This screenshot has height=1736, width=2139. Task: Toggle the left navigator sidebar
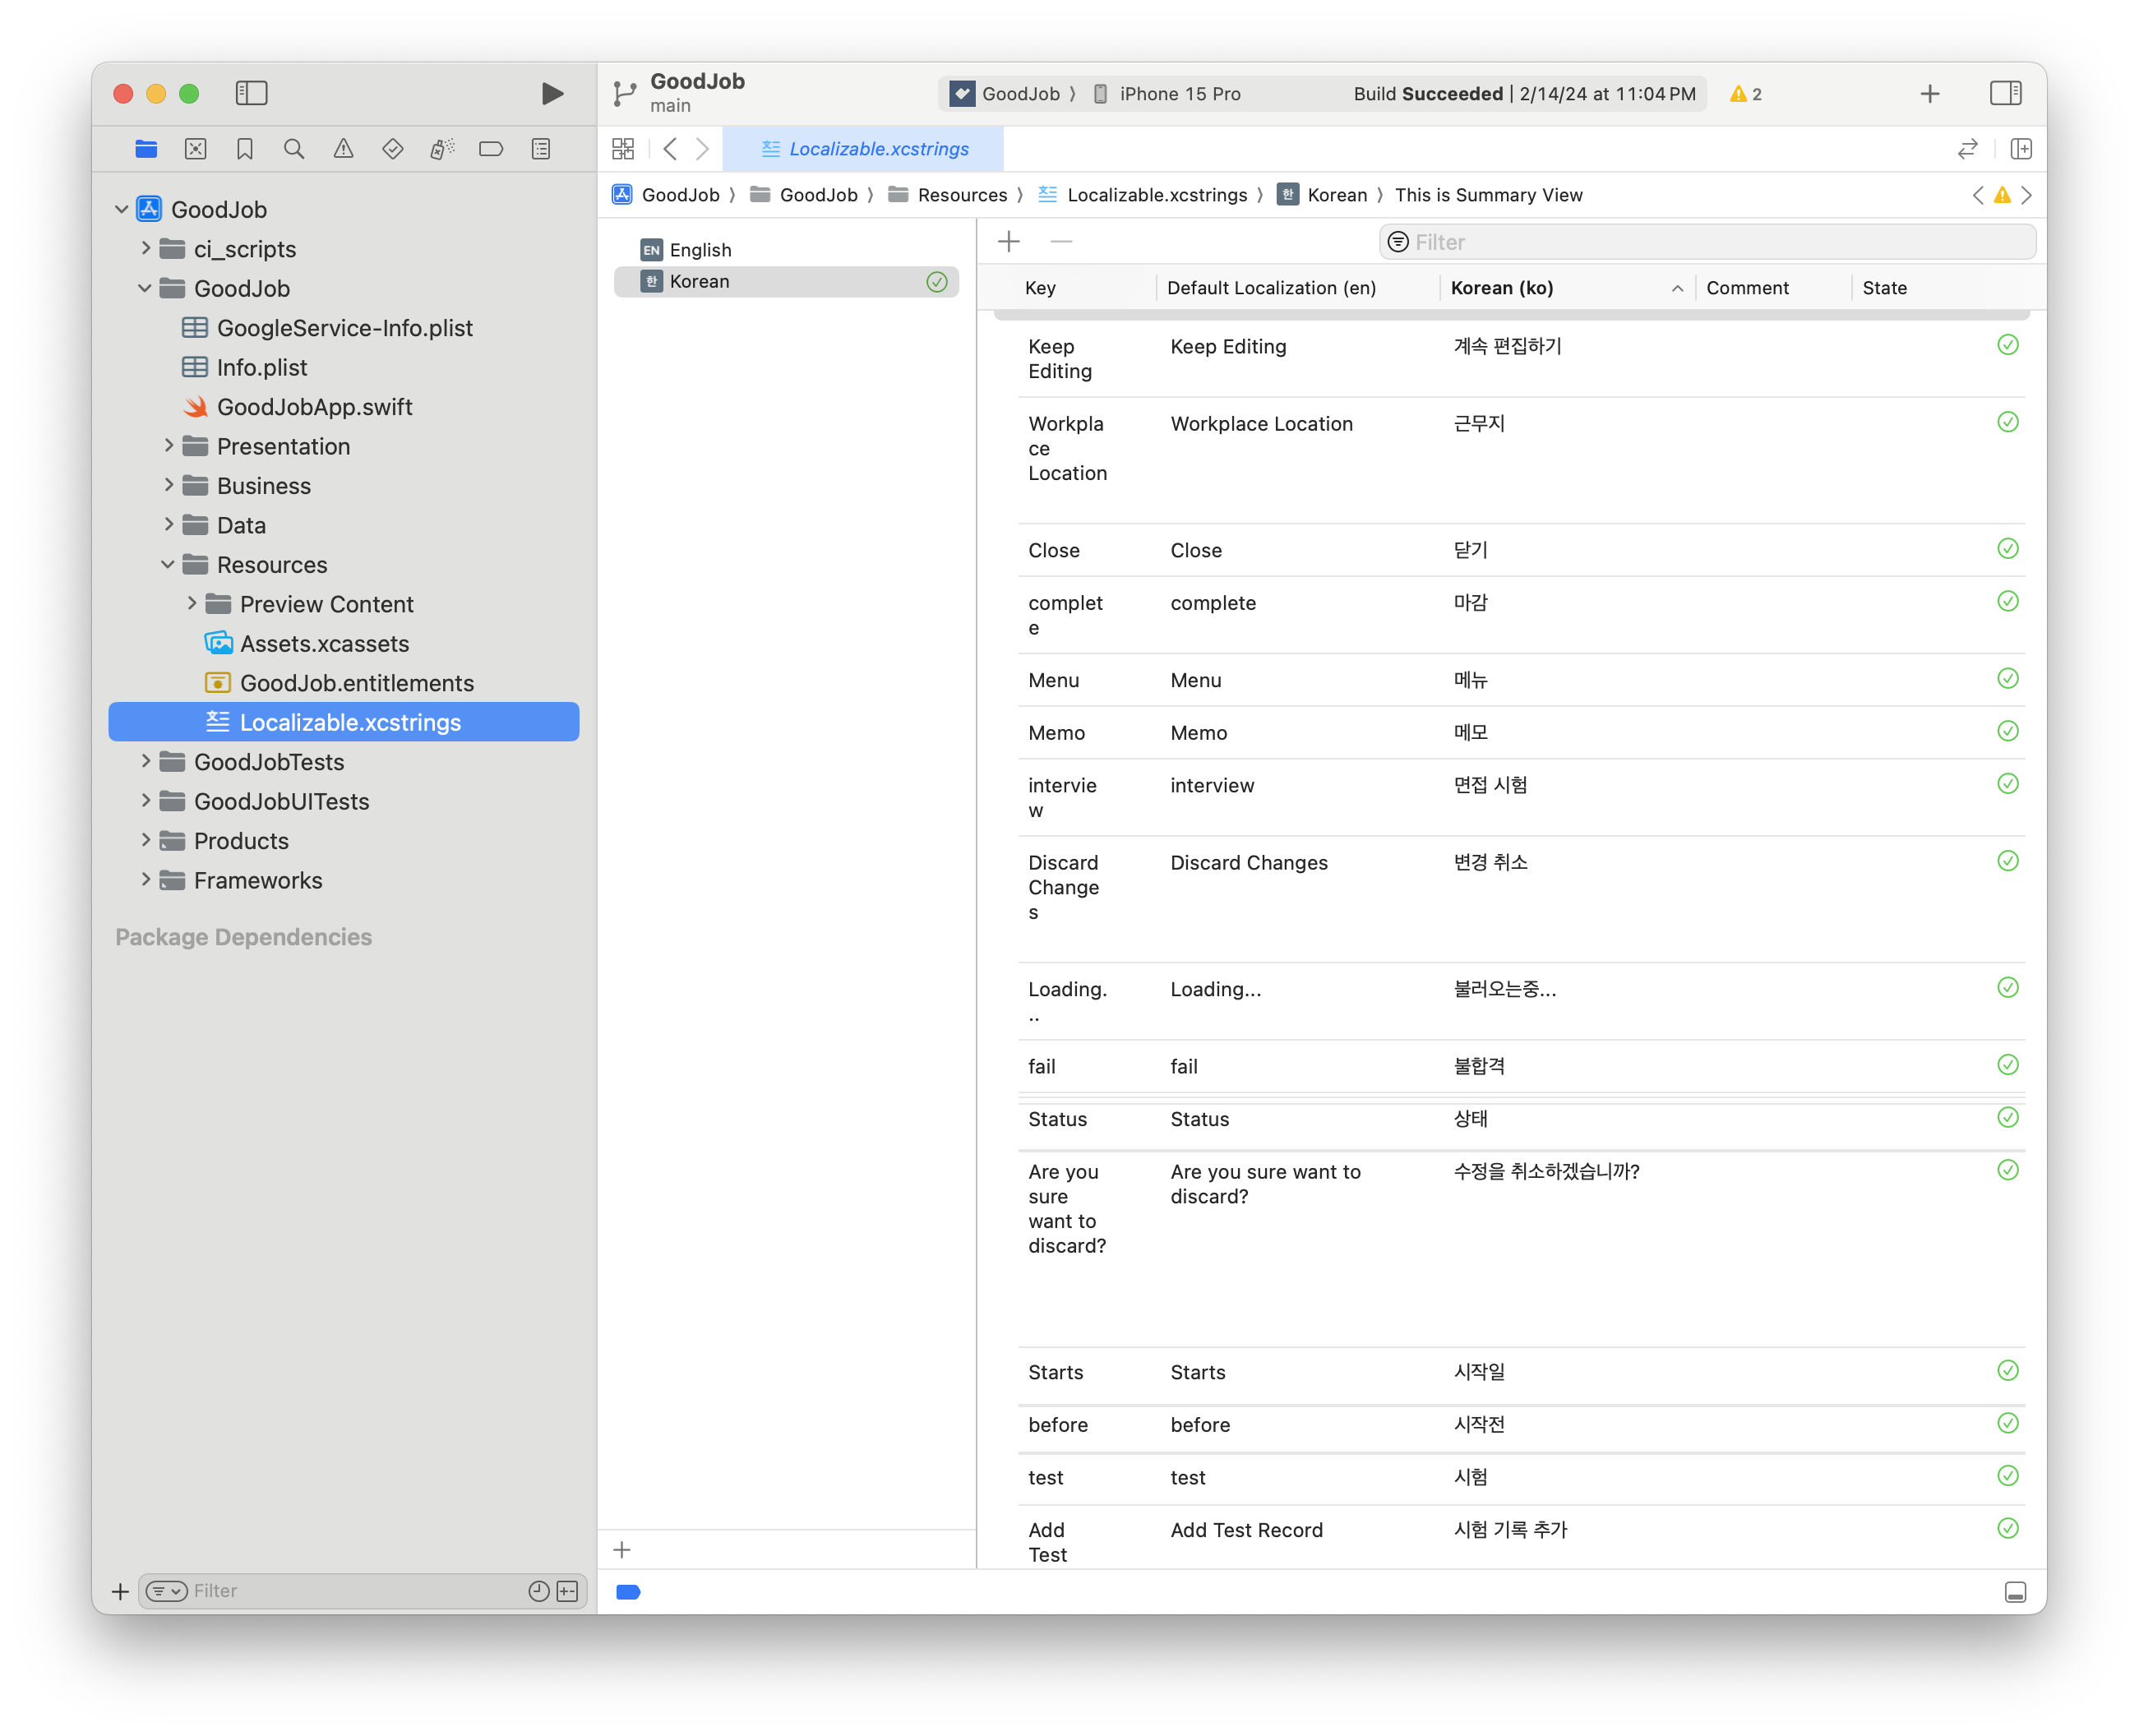tap(251, 94)
